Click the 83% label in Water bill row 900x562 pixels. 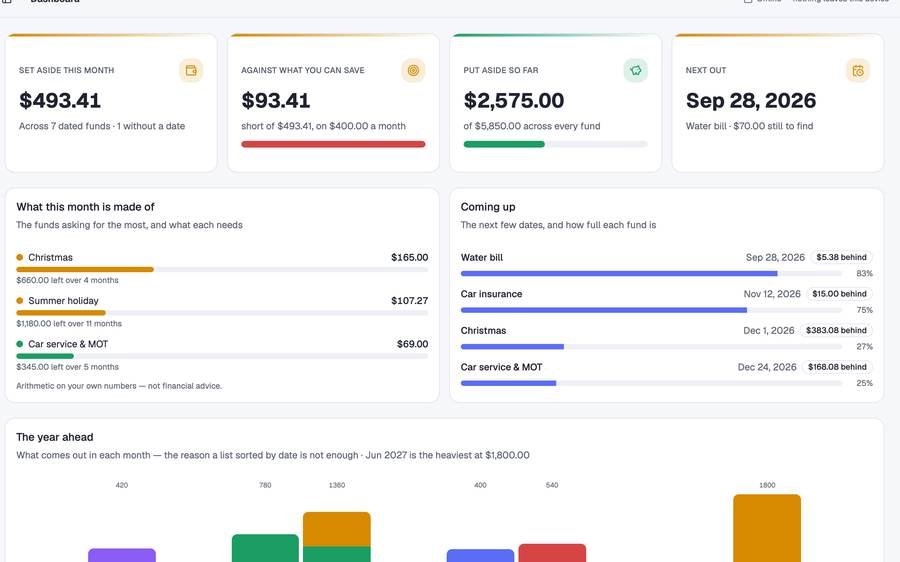(864, 273)
